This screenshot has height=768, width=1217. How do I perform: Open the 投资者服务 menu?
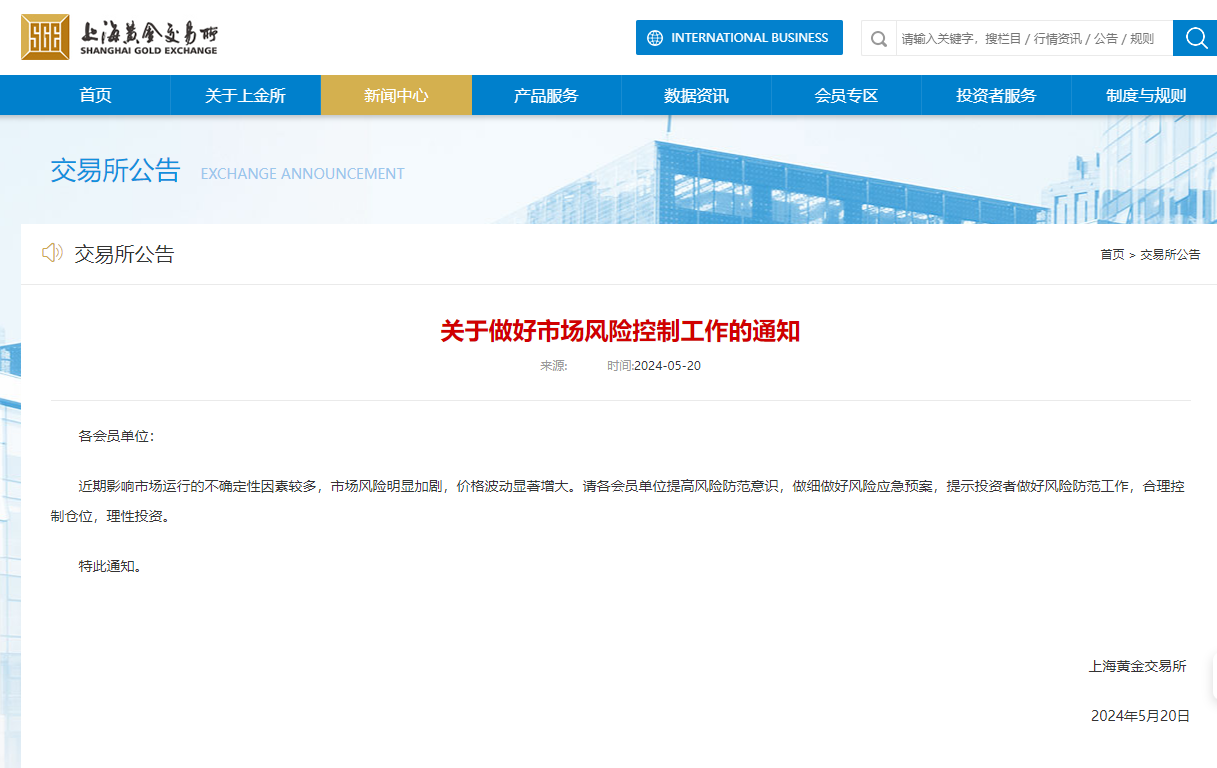point(996,96)
